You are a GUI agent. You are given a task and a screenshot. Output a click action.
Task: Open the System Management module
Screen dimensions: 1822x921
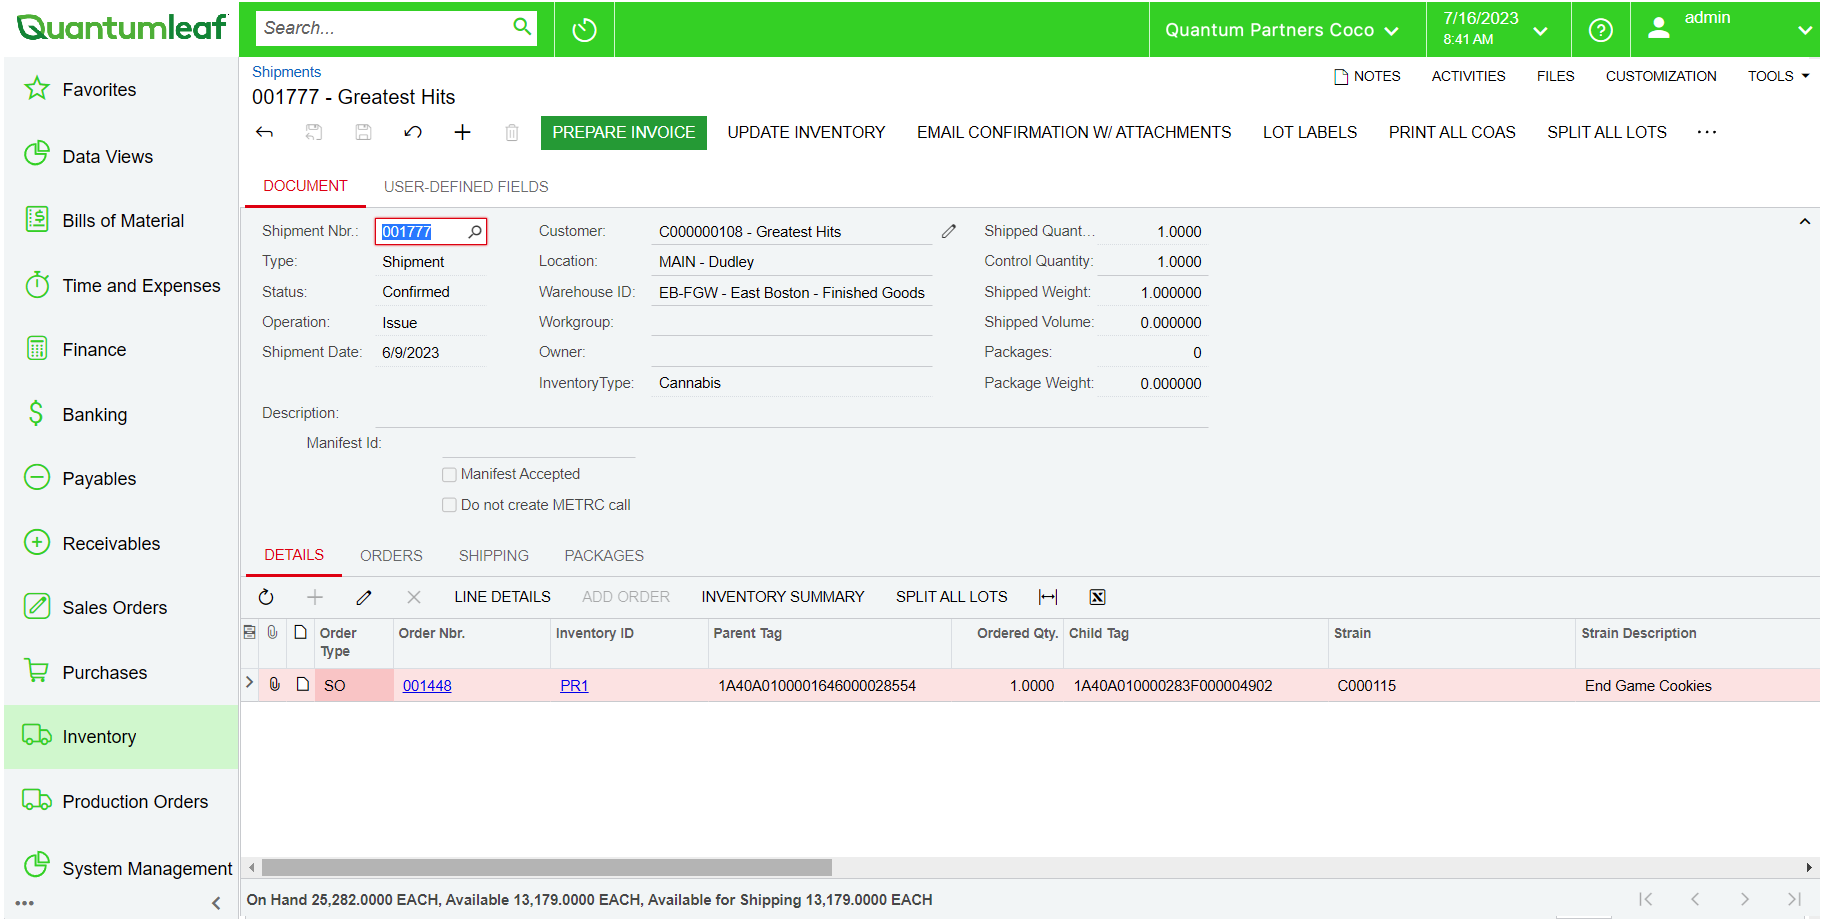click(147, 869)
